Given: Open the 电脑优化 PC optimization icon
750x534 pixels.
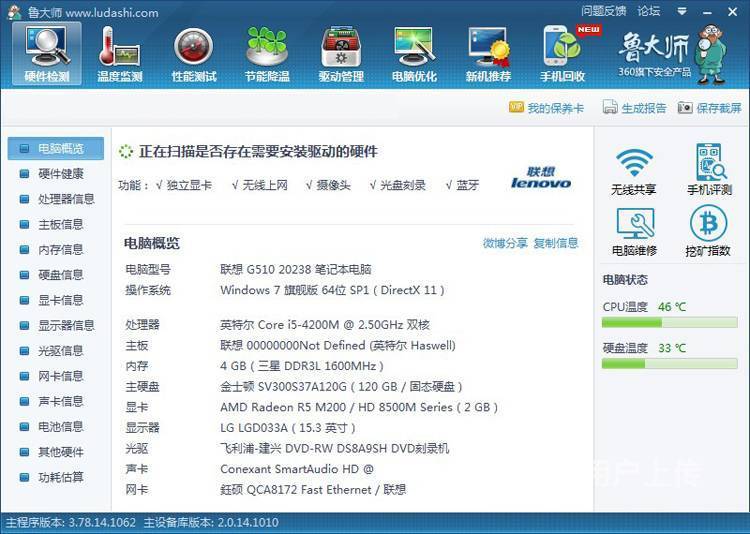Looking at the screenshot, I should [414, 54].
